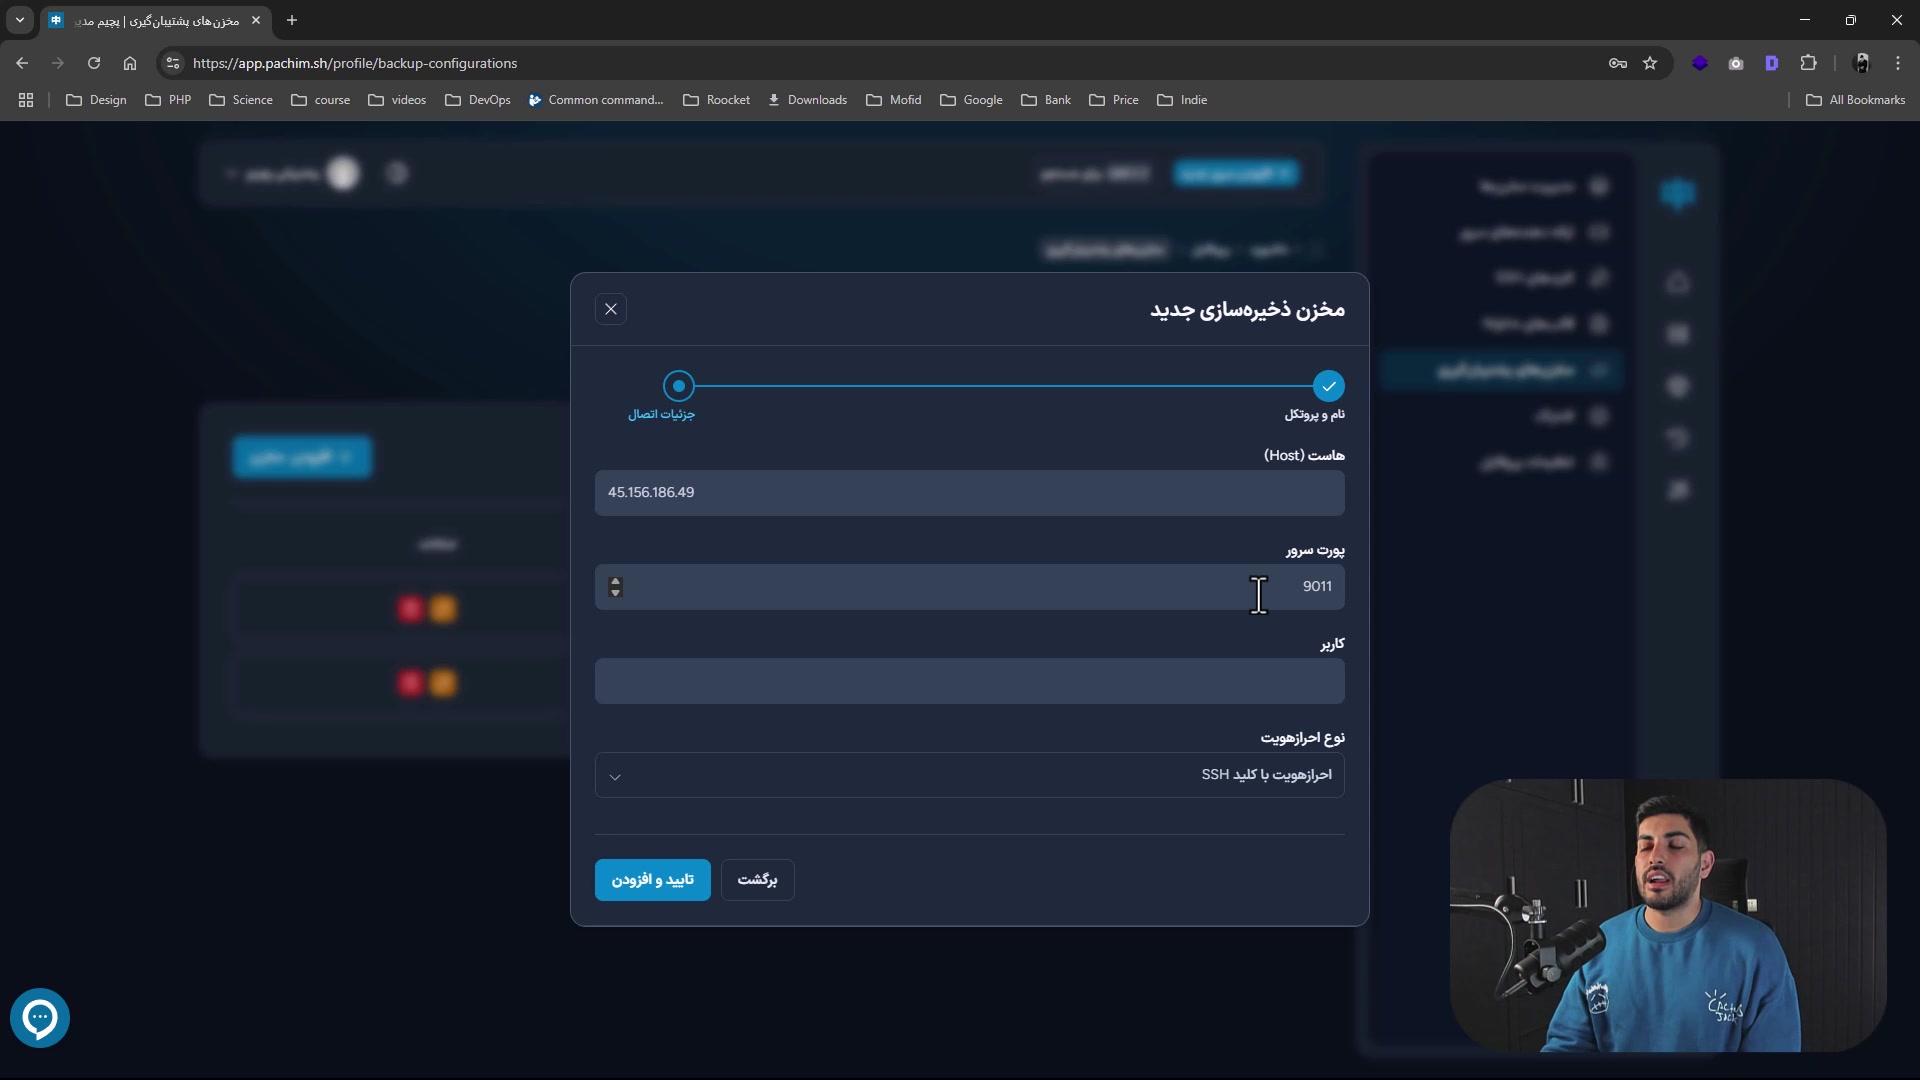Select the 'جزئیات اتصال' step circle
1920x1080 pixels.
point(679,386)
